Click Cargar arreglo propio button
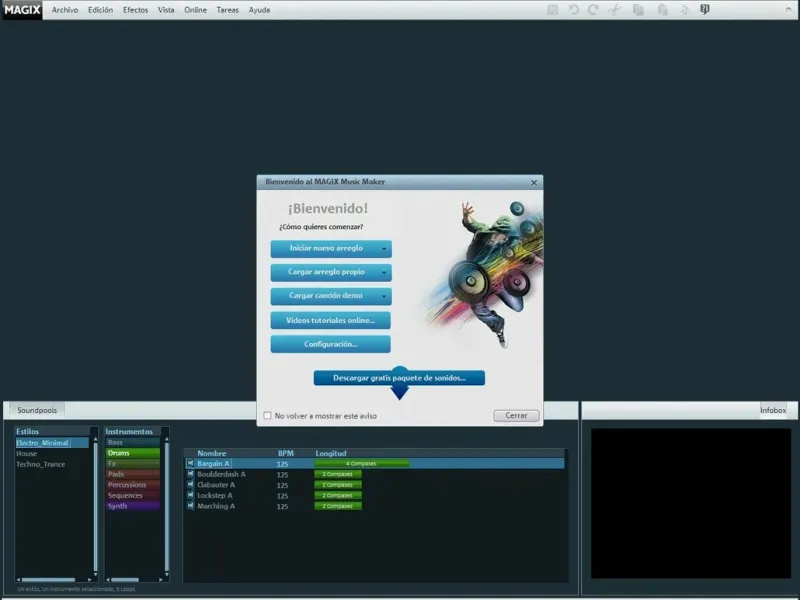The image size is (800, 600). click(331, 272)
